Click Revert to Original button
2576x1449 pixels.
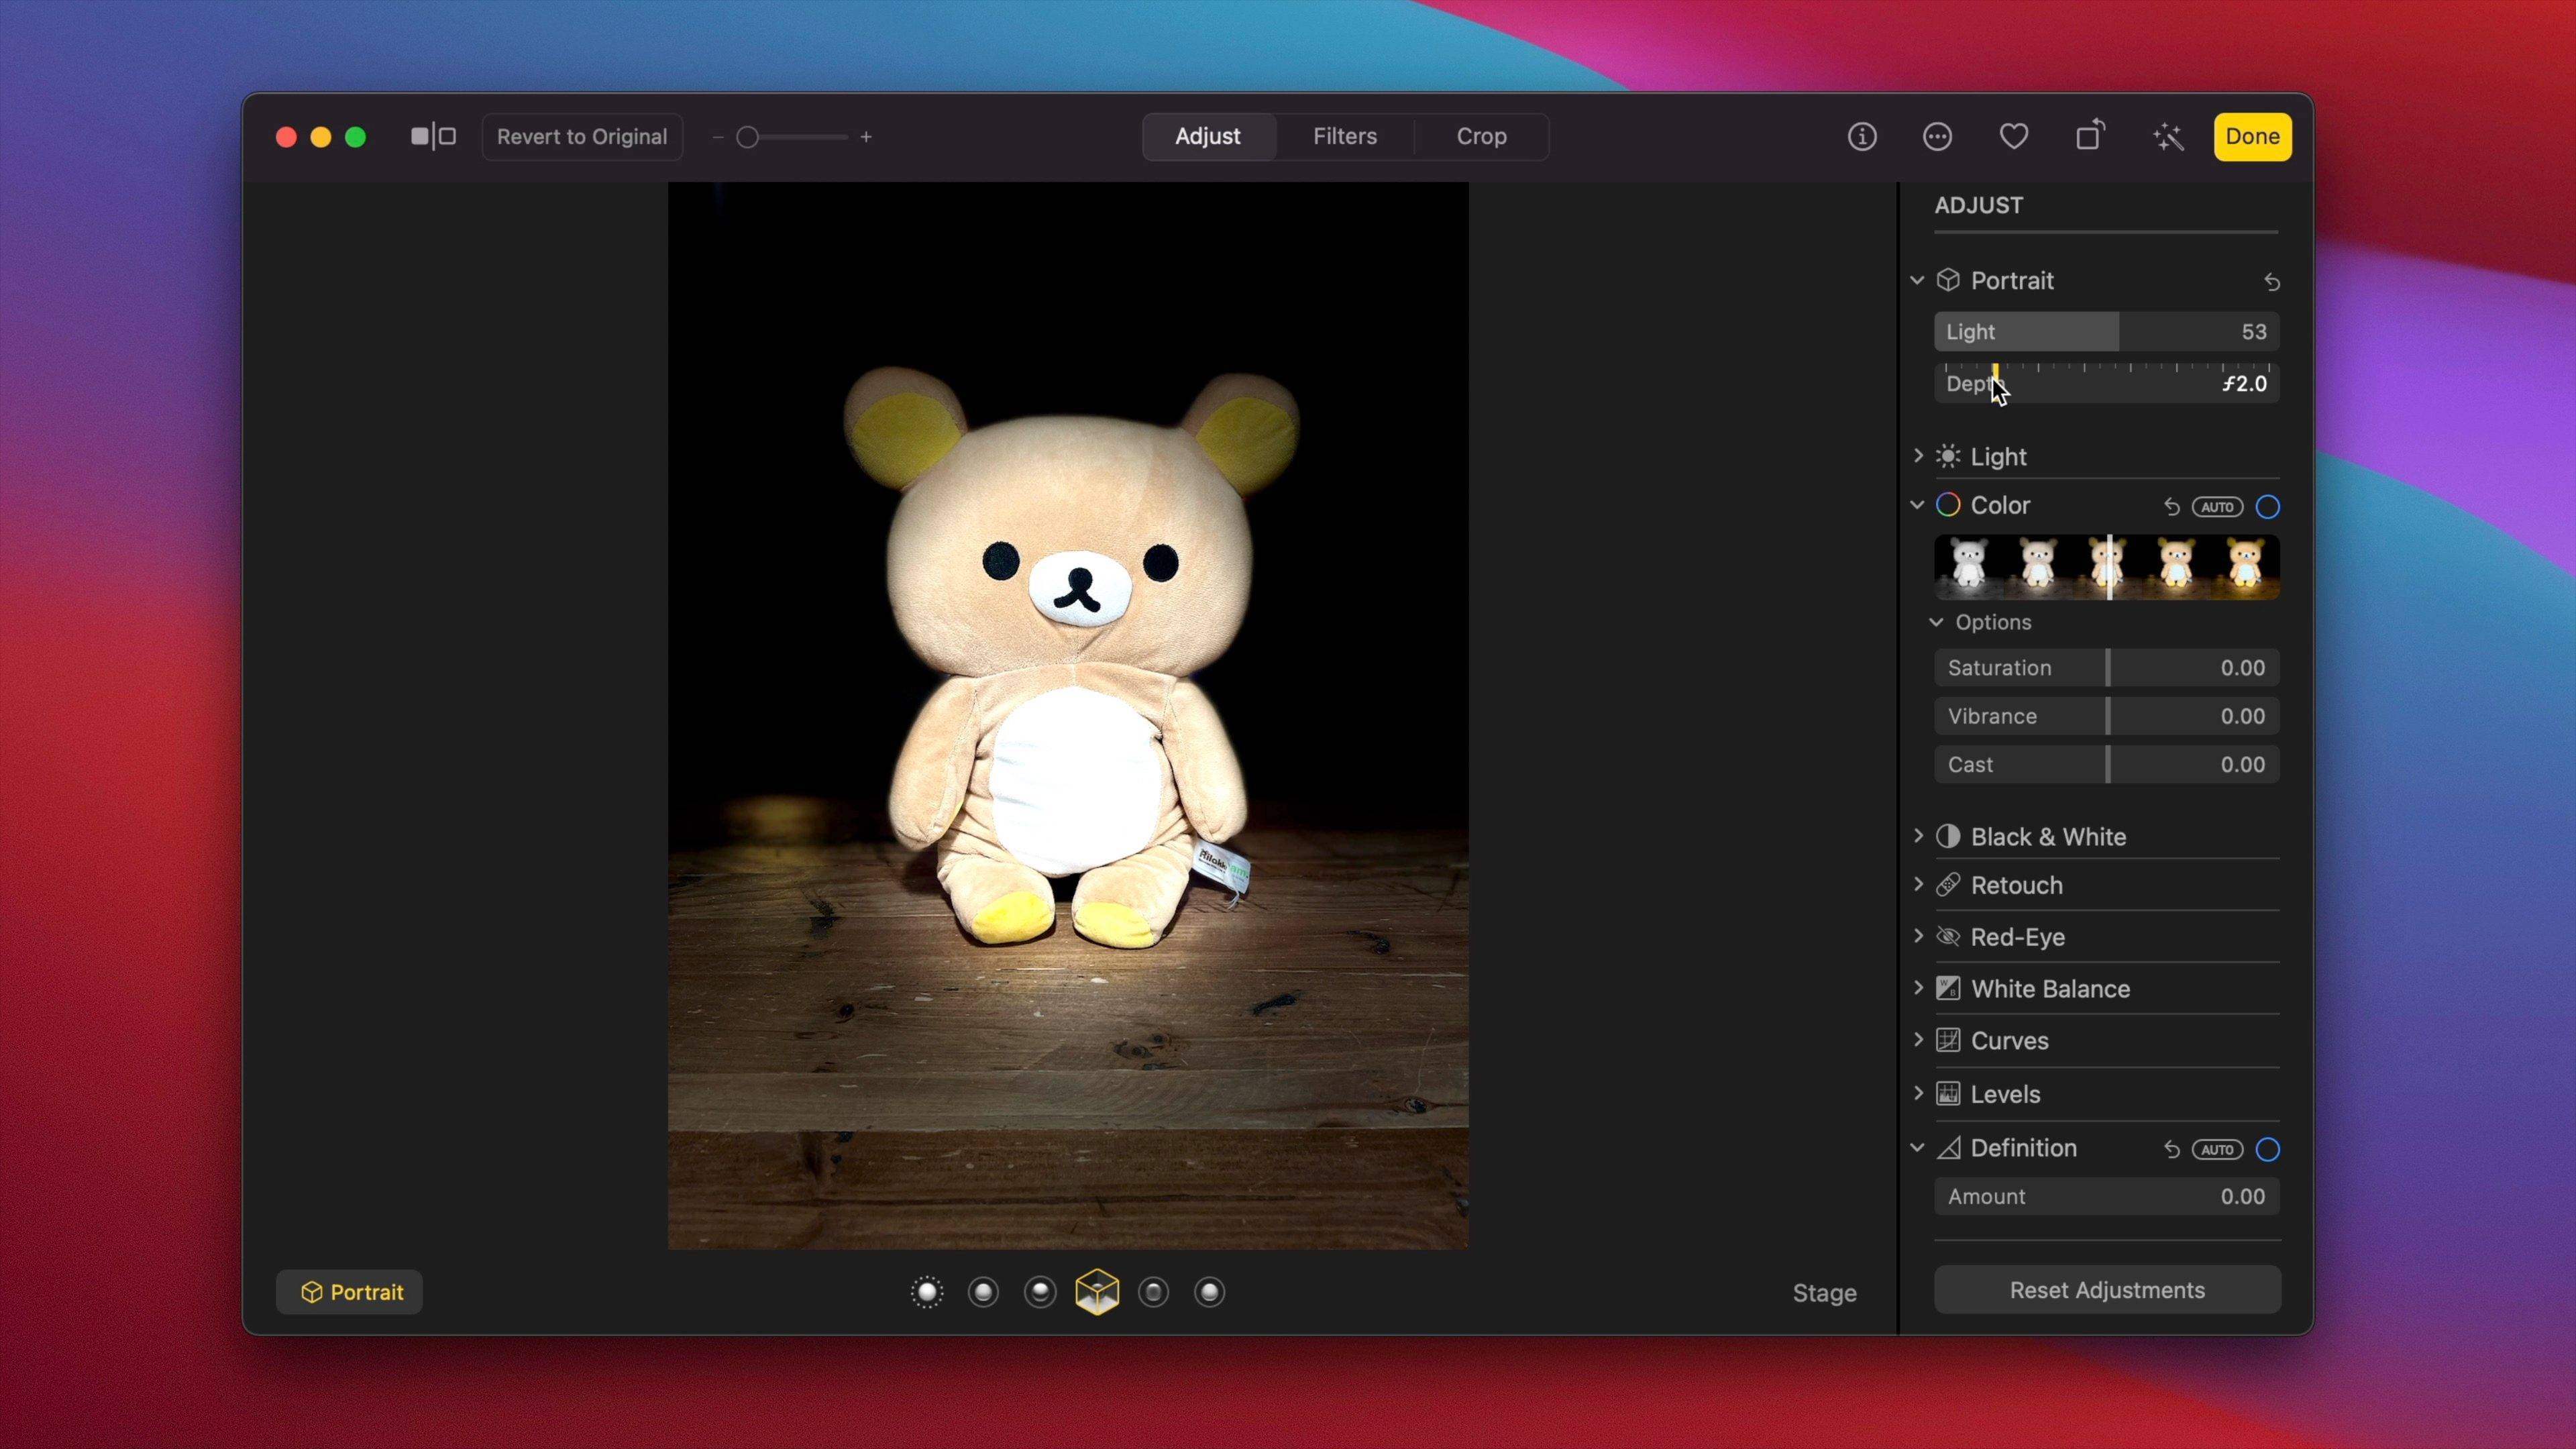582,137
